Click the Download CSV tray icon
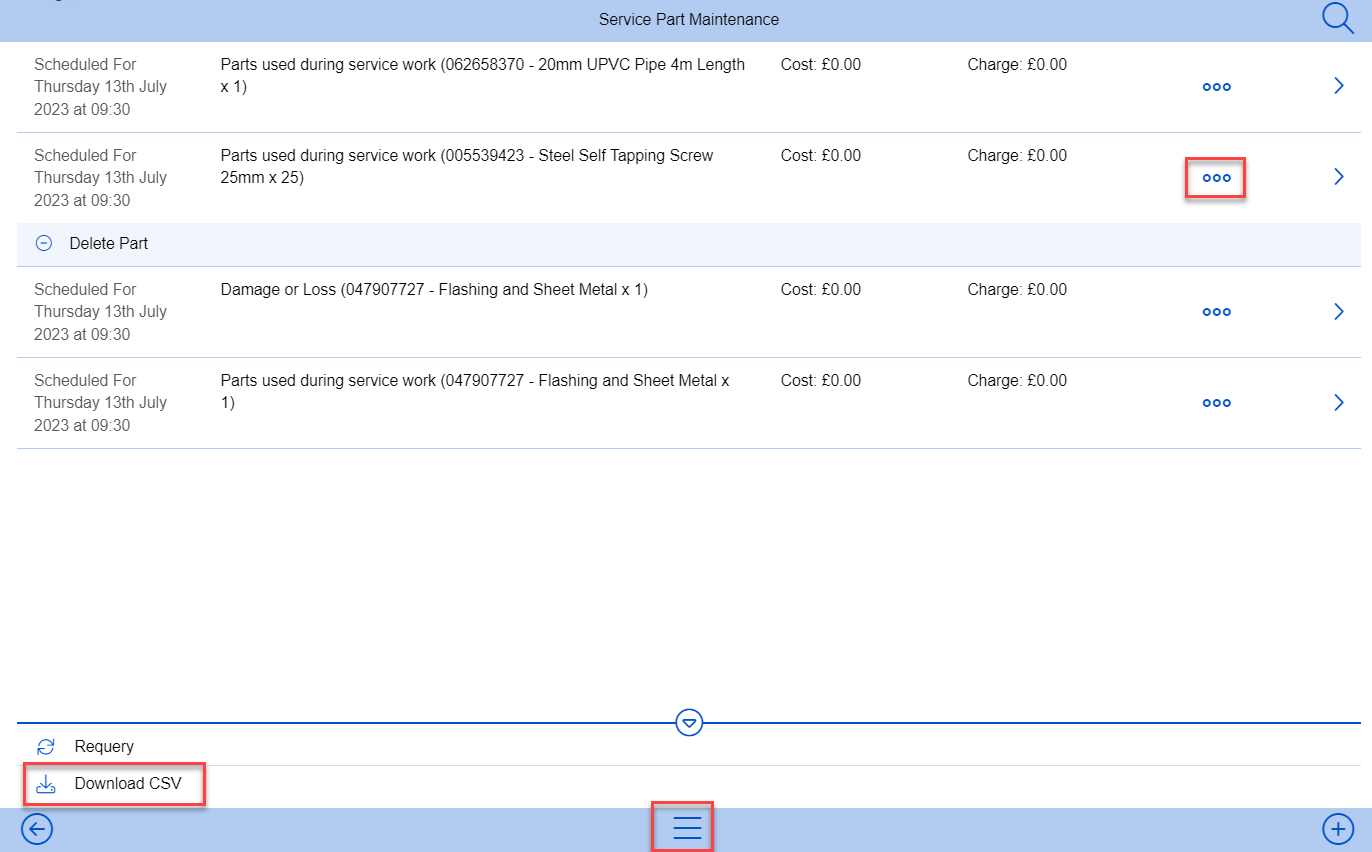 [x=45, y=785]
